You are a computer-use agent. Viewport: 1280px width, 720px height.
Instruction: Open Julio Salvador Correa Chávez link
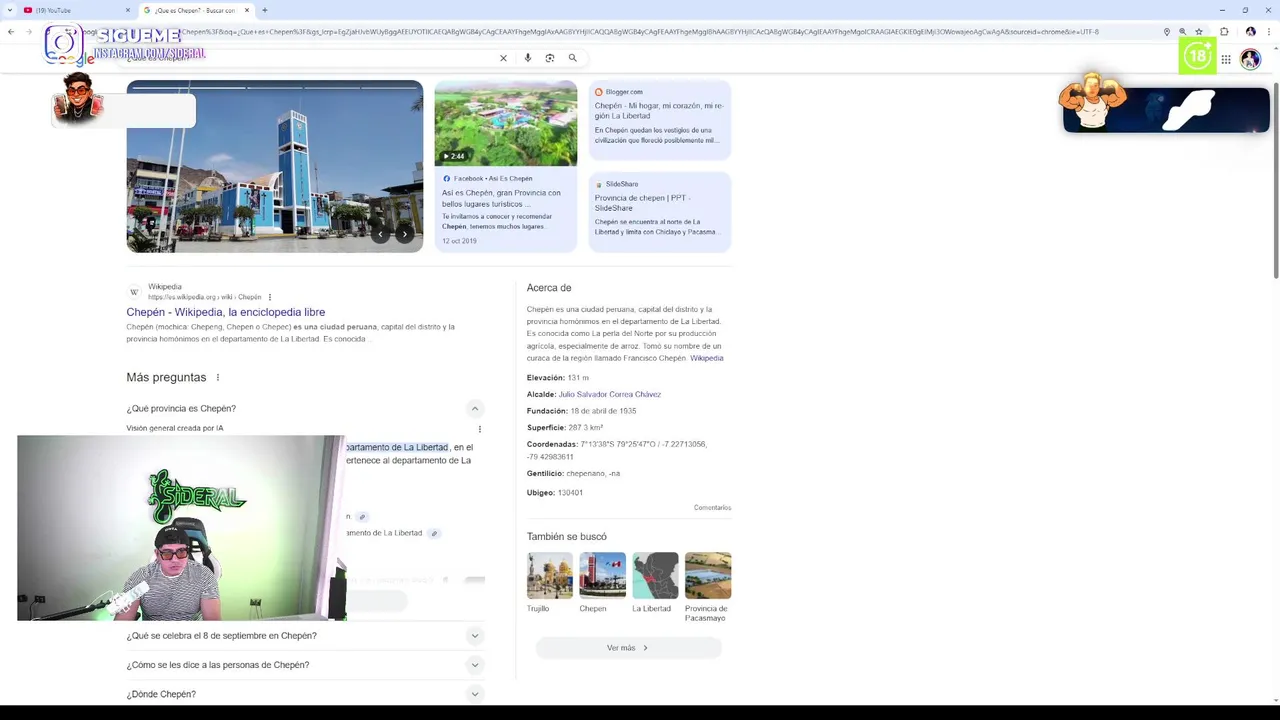tap(609, 394)
